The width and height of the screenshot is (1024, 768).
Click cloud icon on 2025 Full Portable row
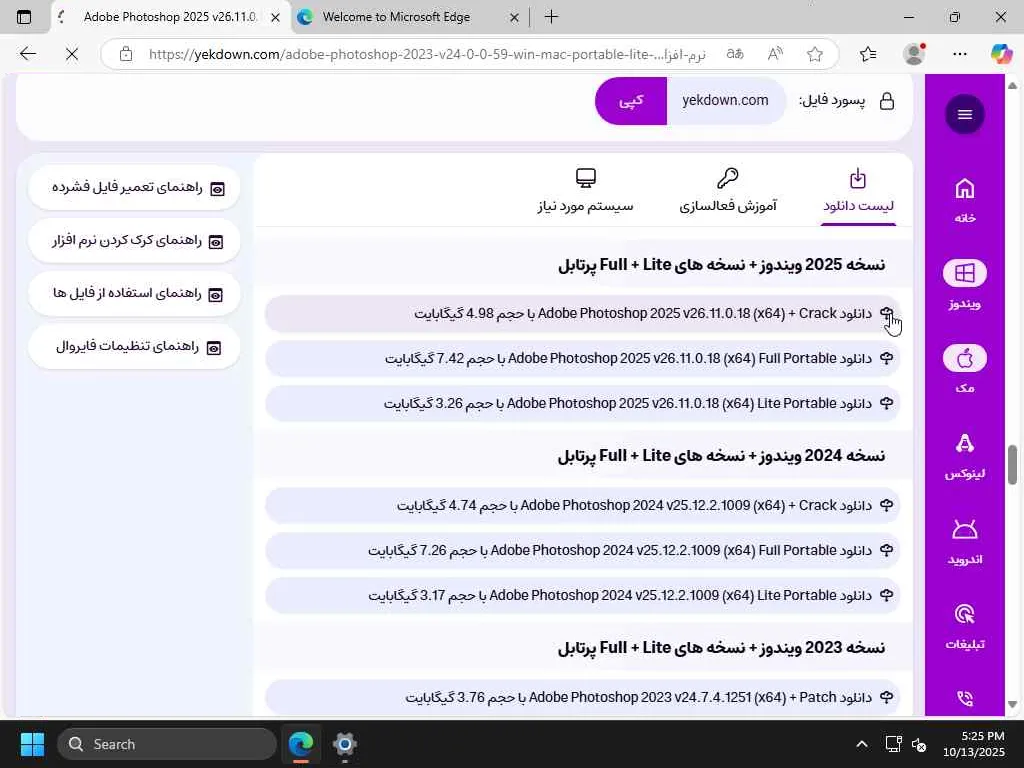[x=886, y=358]
